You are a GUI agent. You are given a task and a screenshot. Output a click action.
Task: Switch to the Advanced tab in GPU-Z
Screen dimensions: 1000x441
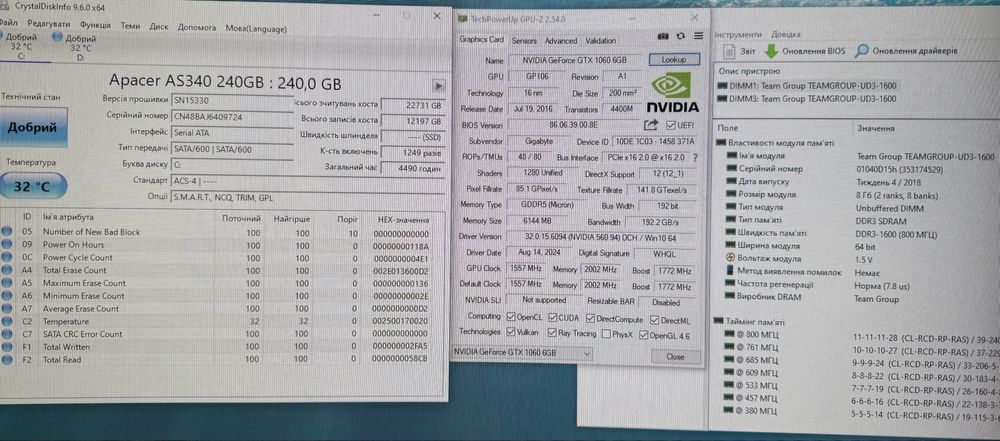561,41
